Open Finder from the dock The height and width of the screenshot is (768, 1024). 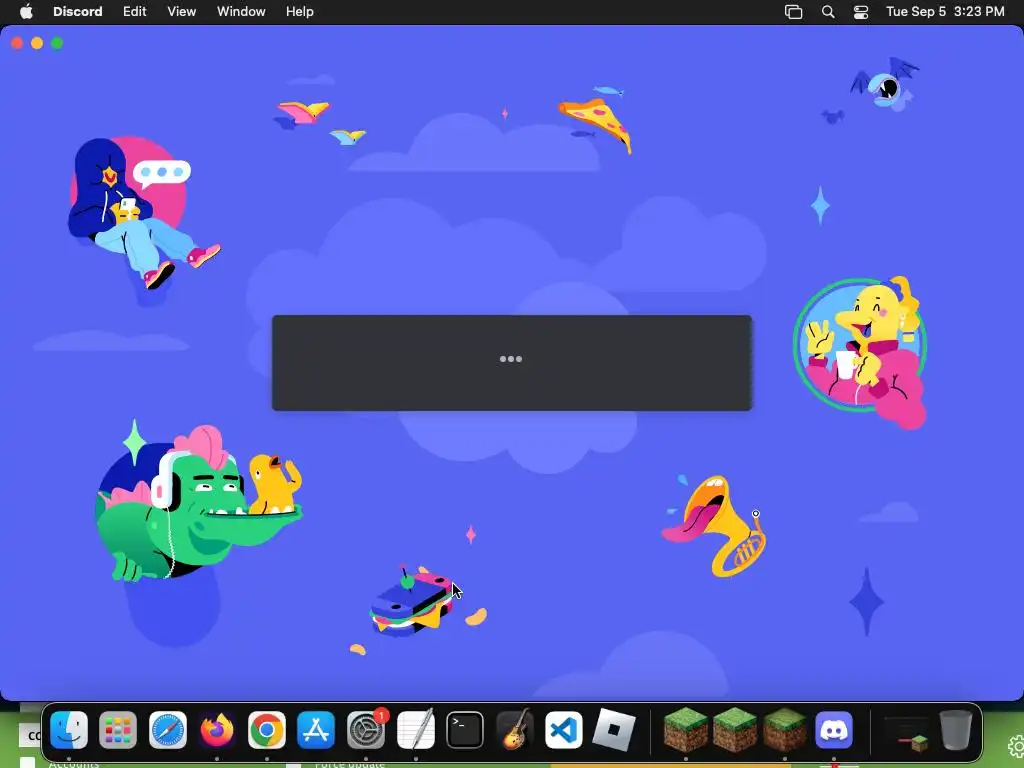69,729
